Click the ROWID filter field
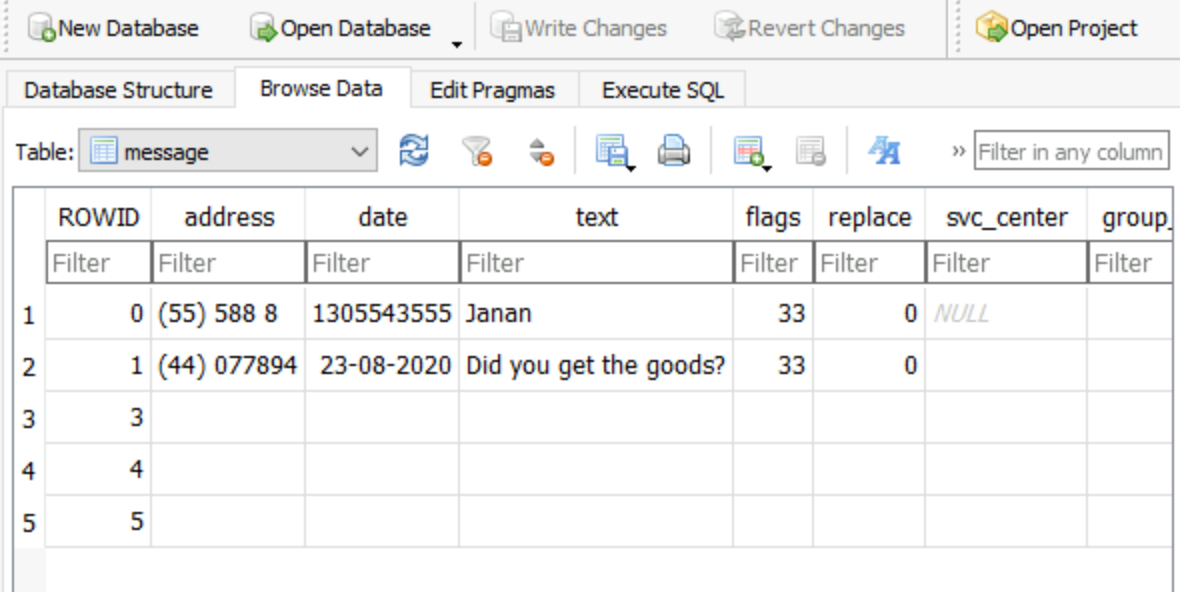Screen dimensions: 1180x592 tap(99, 263)
